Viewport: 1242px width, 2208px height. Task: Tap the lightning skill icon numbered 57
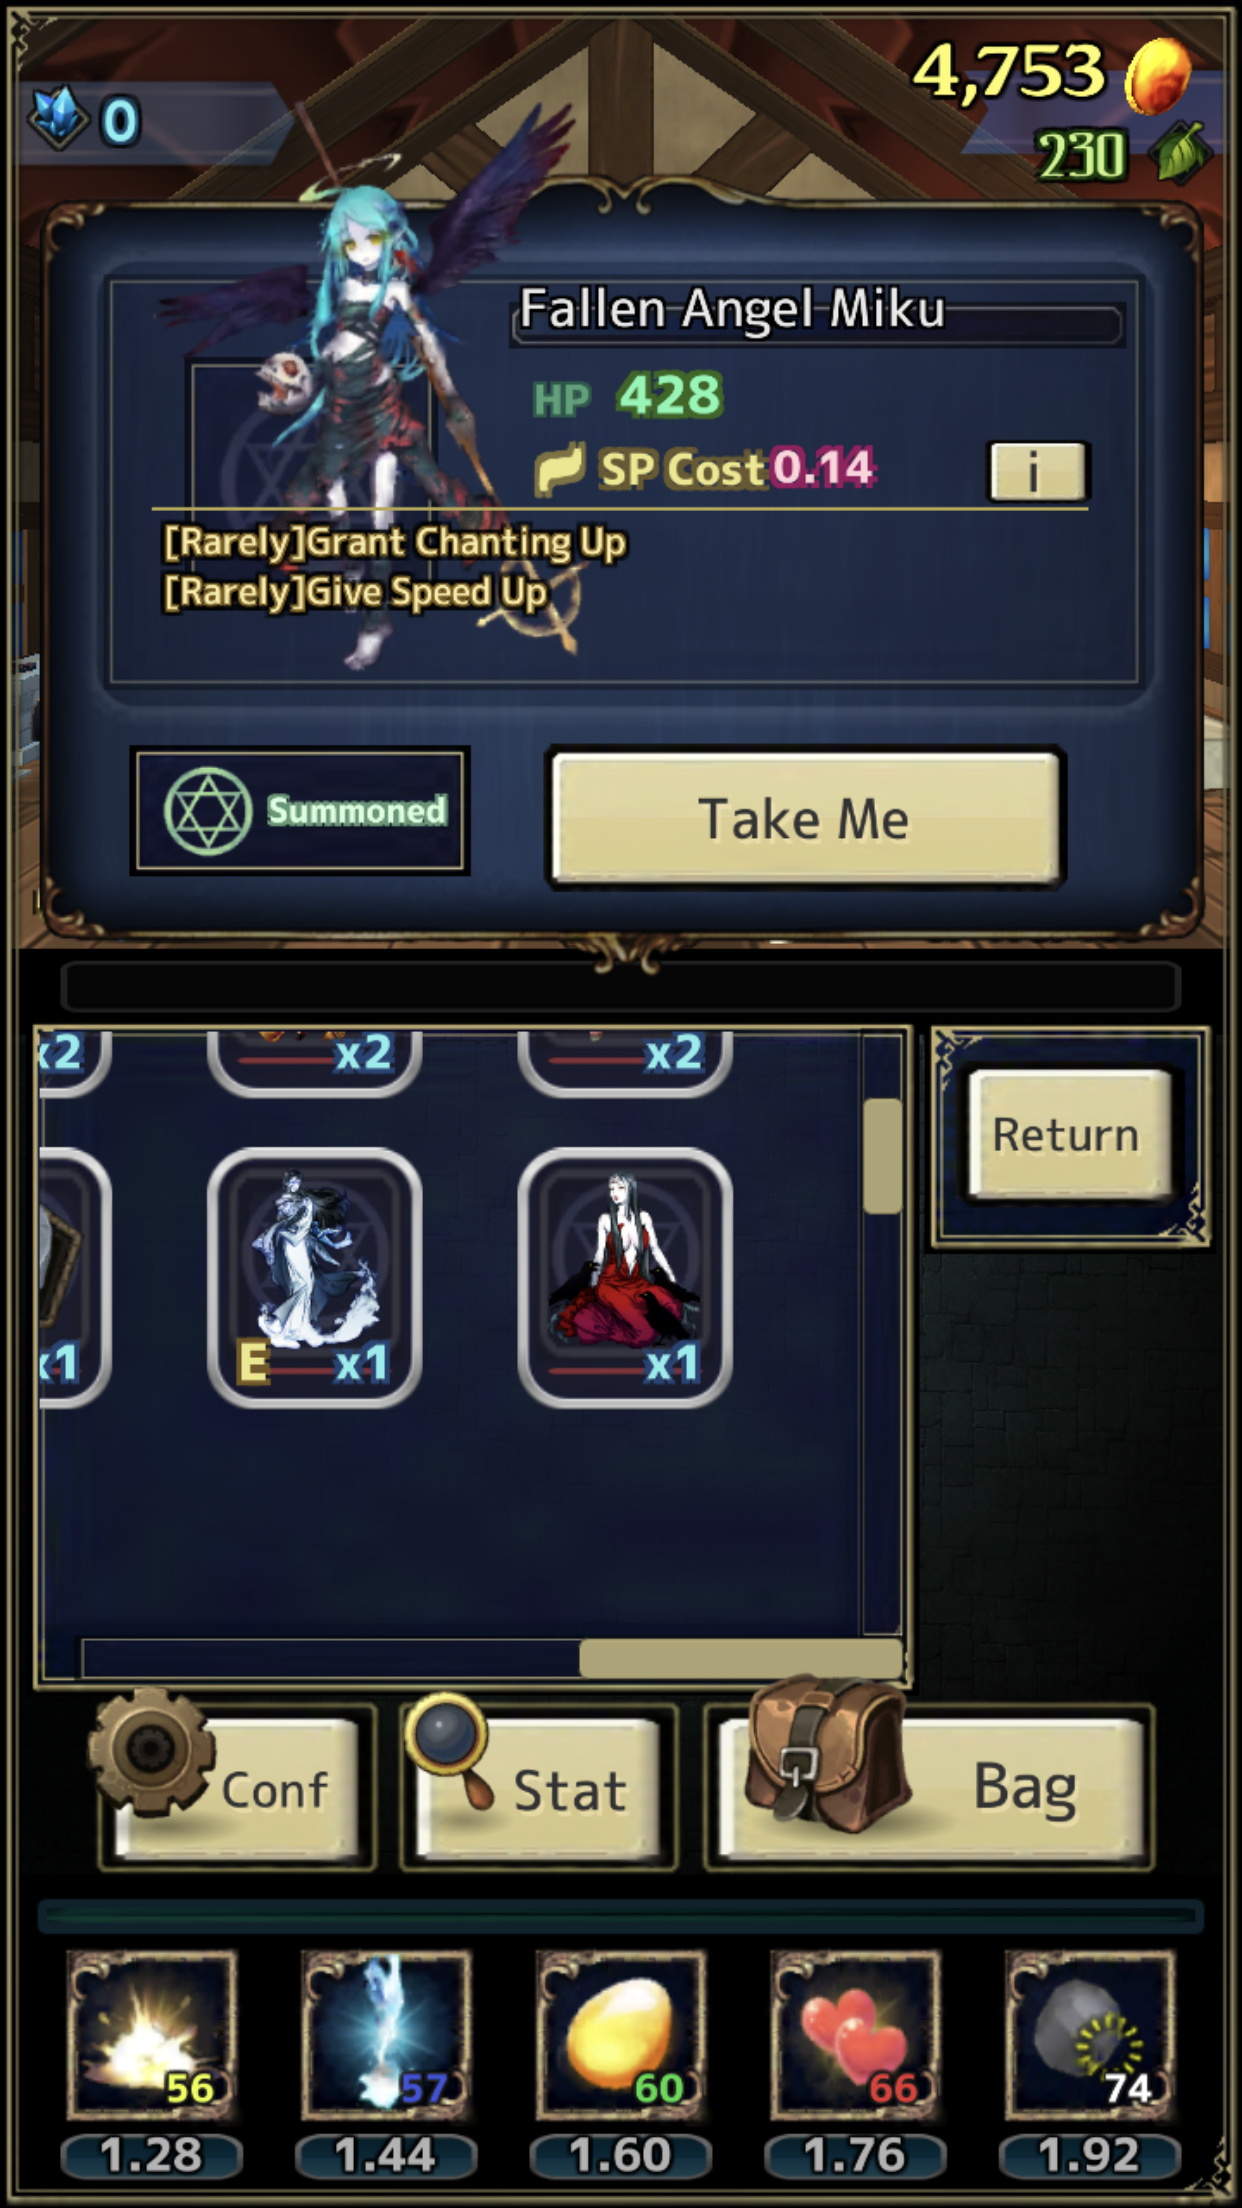pyautogui.click(x=386, y=2035)
